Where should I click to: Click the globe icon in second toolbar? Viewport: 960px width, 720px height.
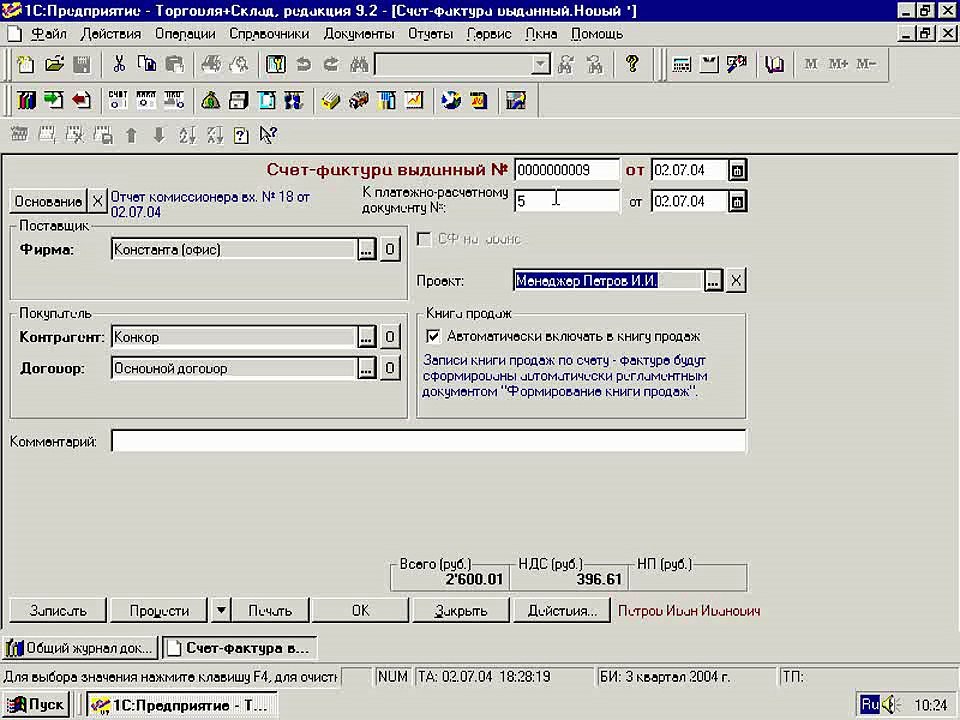coord(451,100)
